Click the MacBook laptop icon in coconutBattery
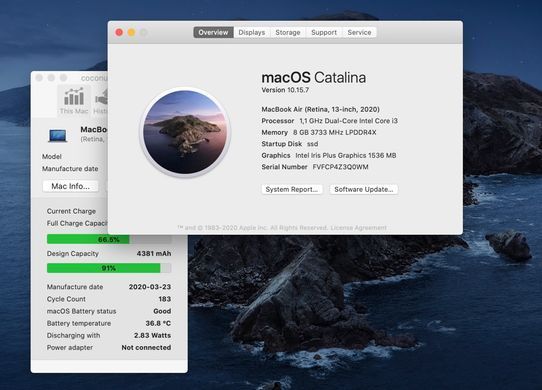 [57, 135]
